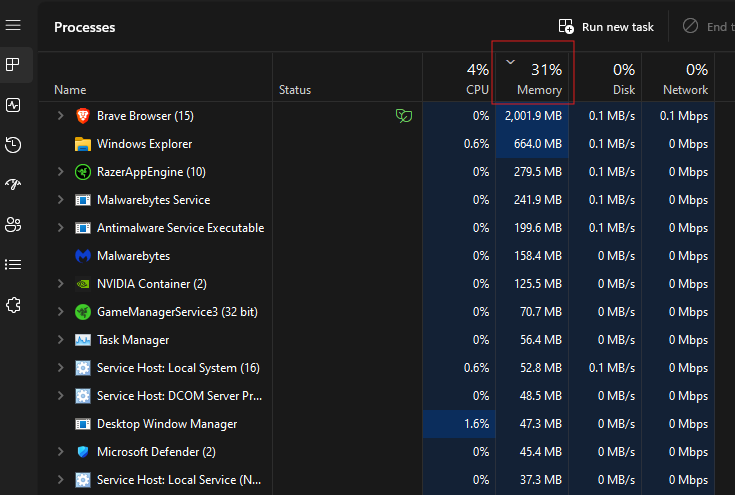Open the Services sidebar icon
This screenshot has width=735, height=495.
tap(13, 305)
